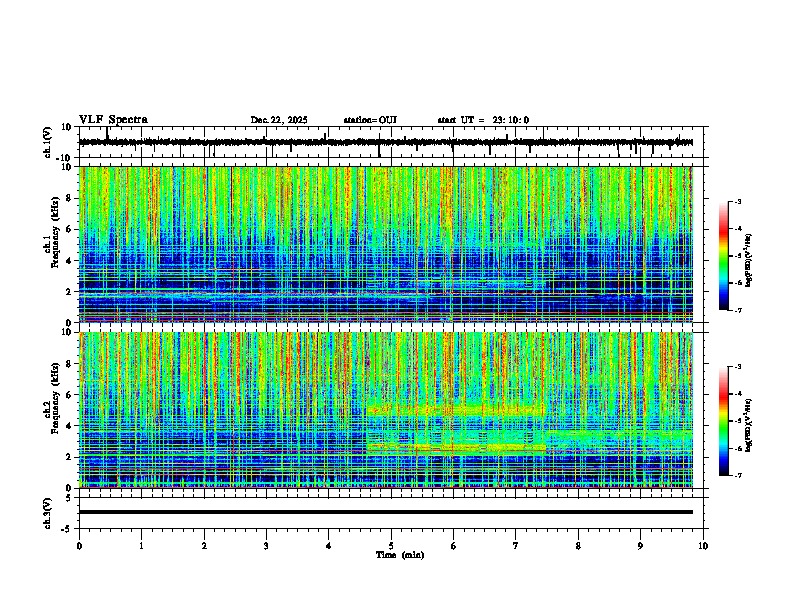Click the "Time (min)" axis title
The width and height of the screenshot is (792, 612).
(400, 555)
